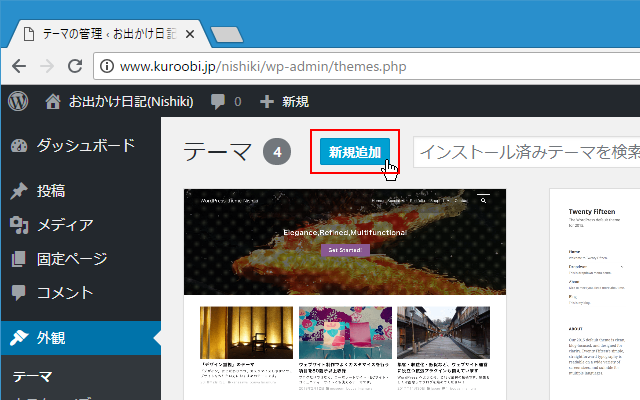
Task: Click the URL address bar
Action: click(367, 66)
